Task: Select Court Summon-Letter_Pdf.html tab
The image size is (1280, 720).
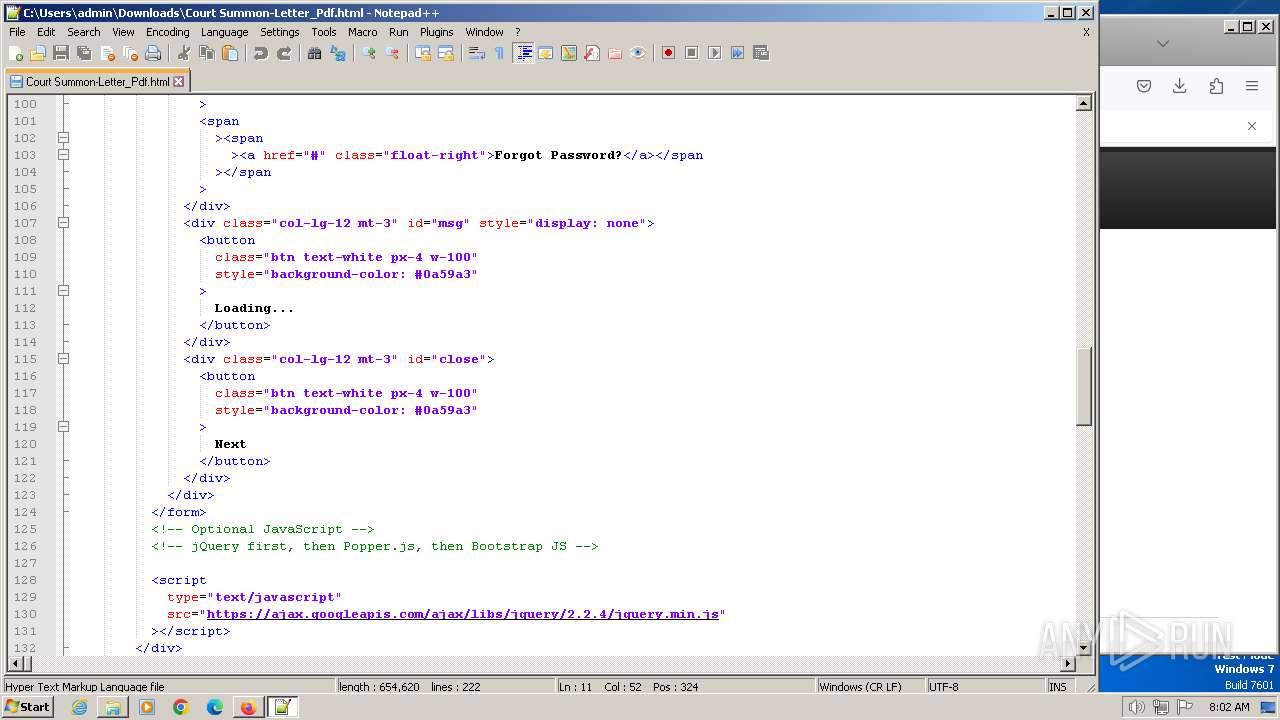Action: [x=97, y=82]
